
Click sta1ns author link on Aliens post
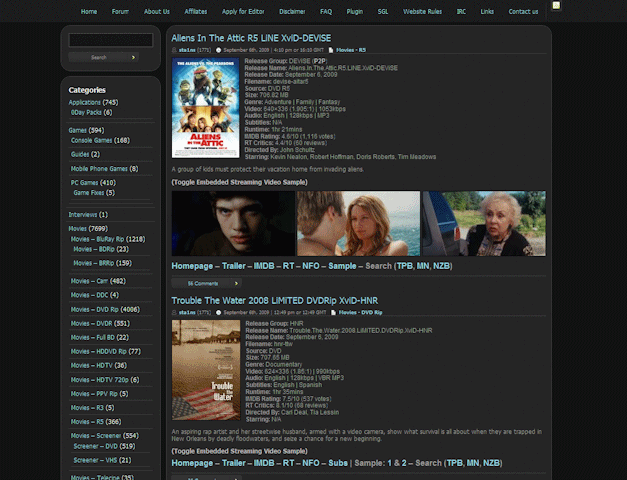[187, 50]
